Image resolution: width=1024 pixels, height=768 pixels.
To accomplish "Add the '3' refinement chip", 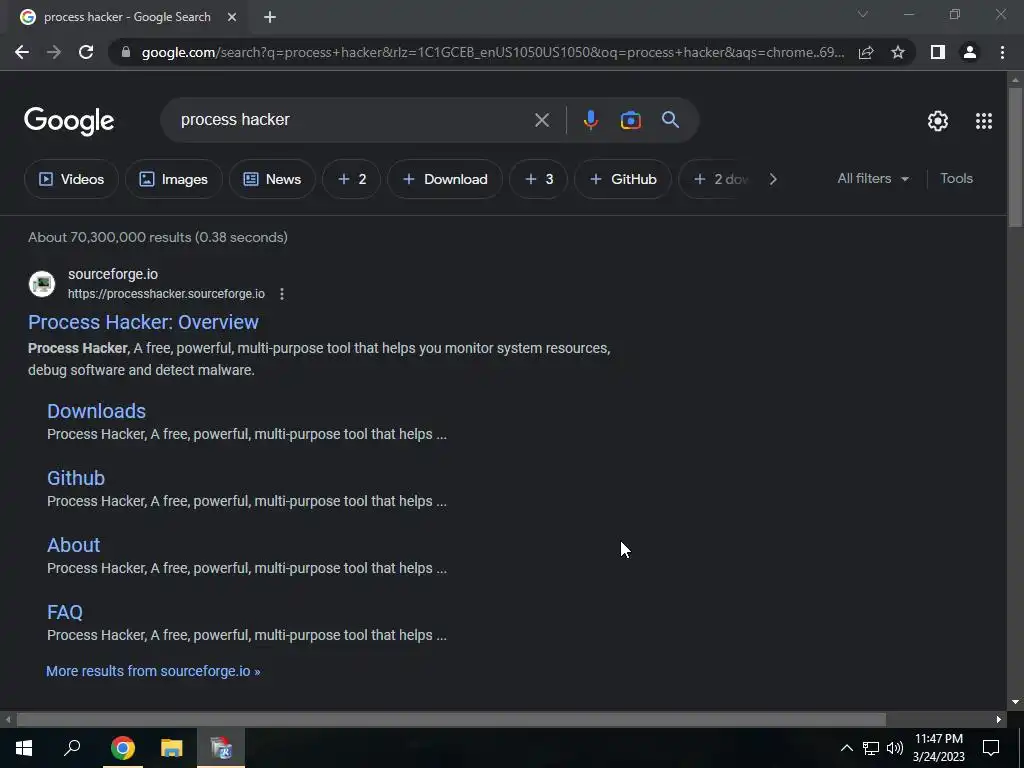I will (x=538, y=179).
